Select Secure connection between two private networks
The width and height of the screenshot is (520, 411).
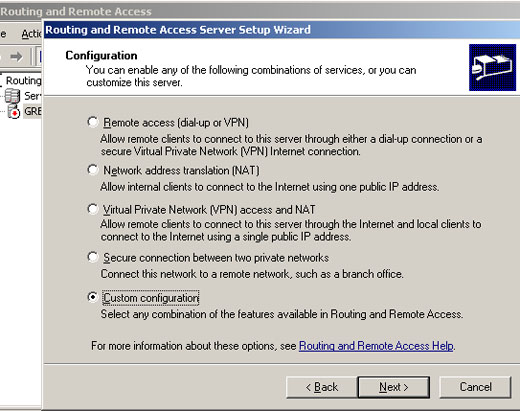pos(93,257)
